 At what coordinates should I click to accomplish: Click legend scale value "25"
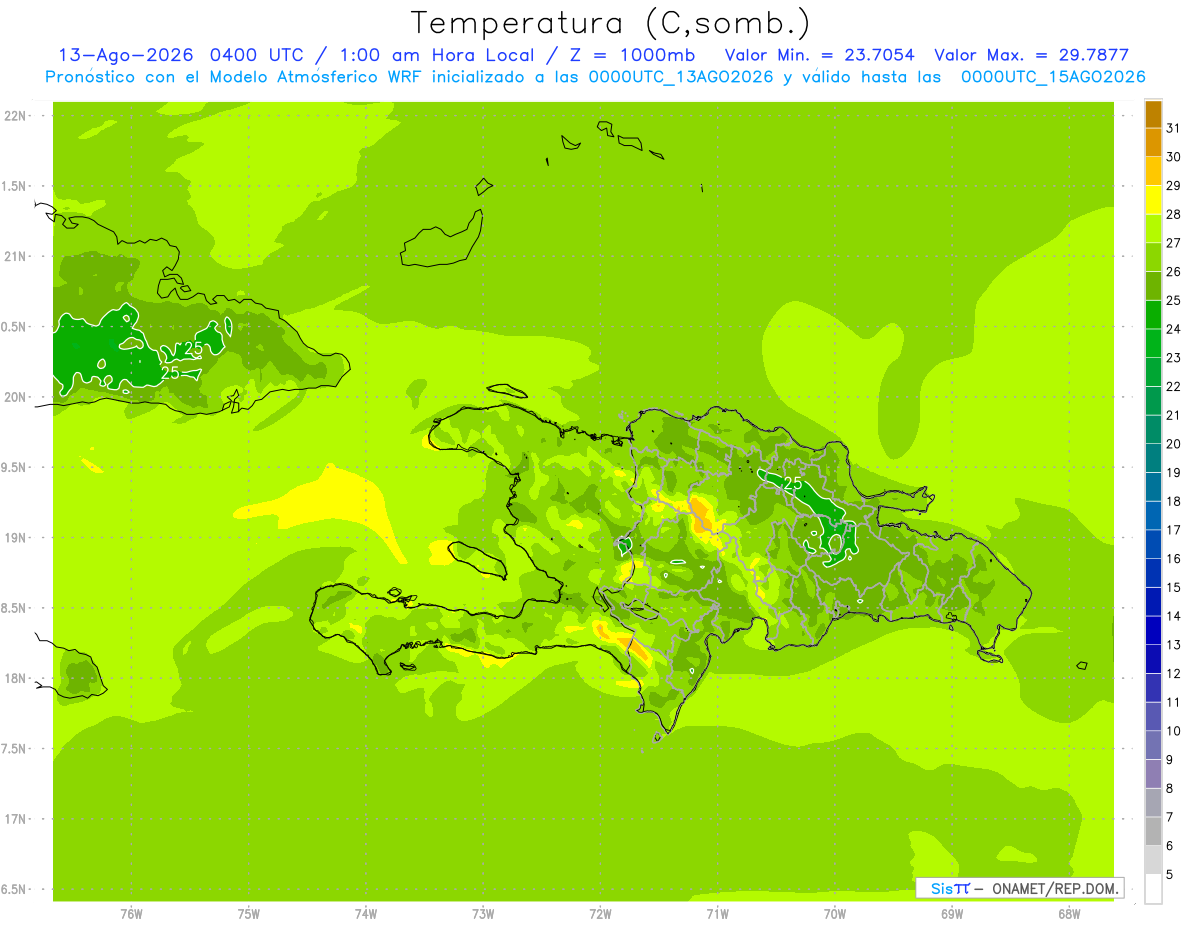[x=1174, y=300]
